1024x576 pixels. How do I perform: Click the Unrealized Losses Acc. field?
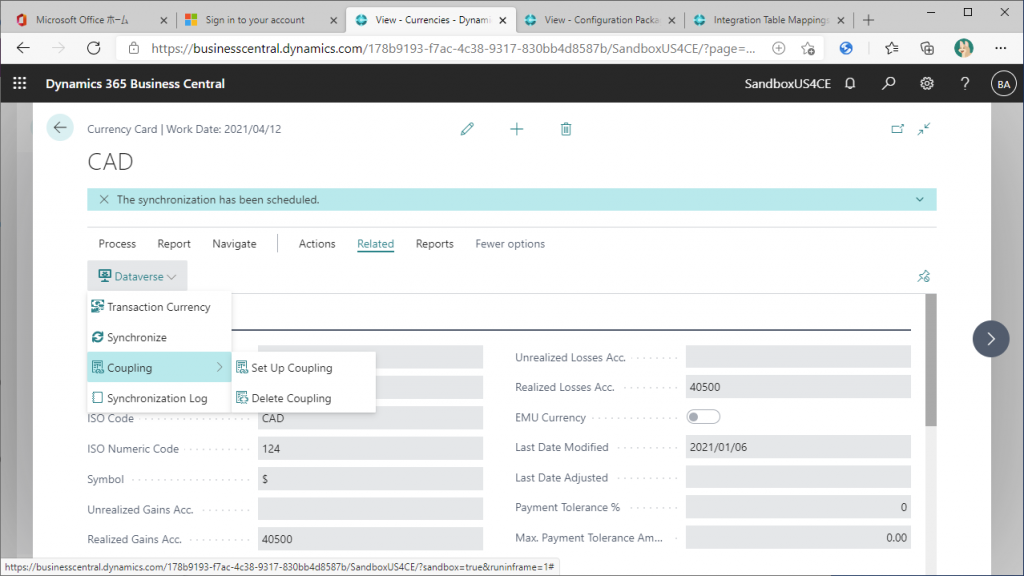pos(798,357)
